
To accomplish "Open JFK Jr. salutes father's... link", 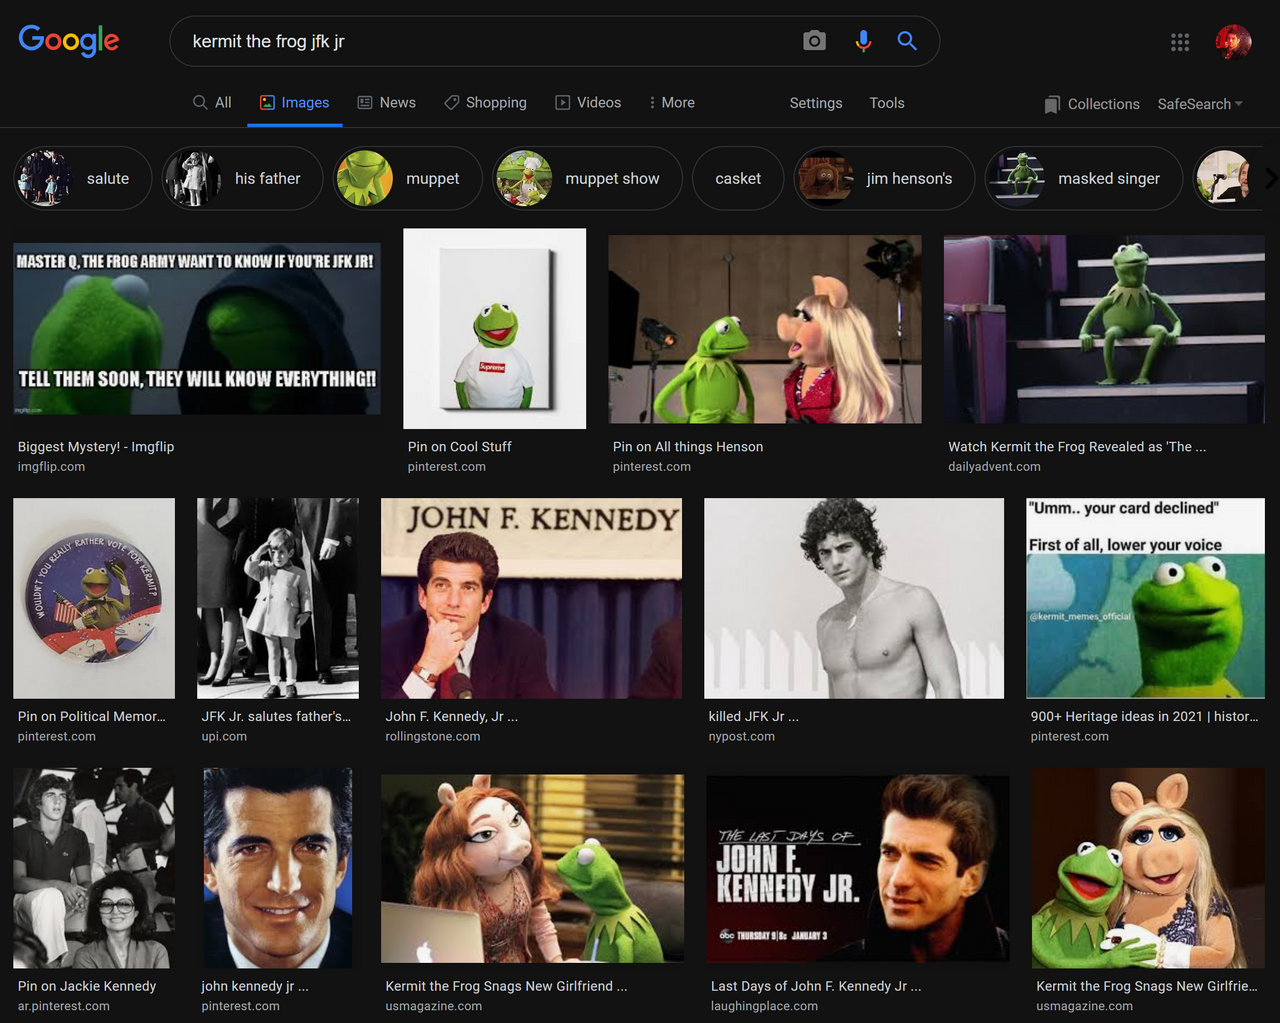I will point(276,716).
